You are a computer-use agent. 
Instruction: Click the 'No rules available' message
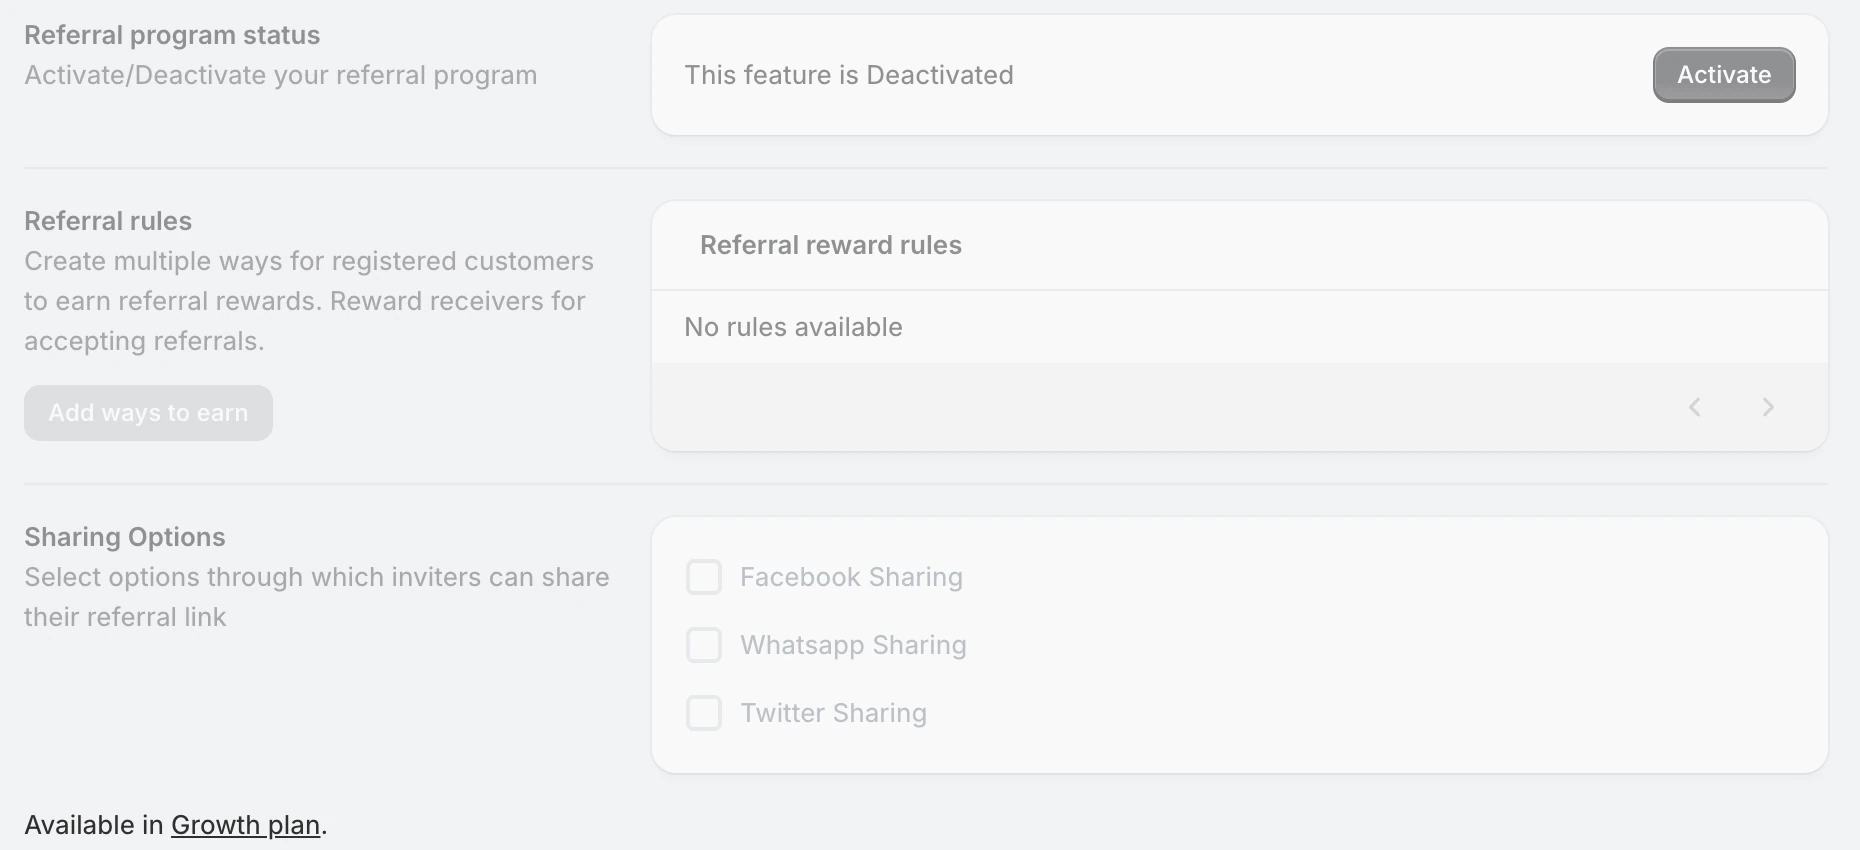793,327
